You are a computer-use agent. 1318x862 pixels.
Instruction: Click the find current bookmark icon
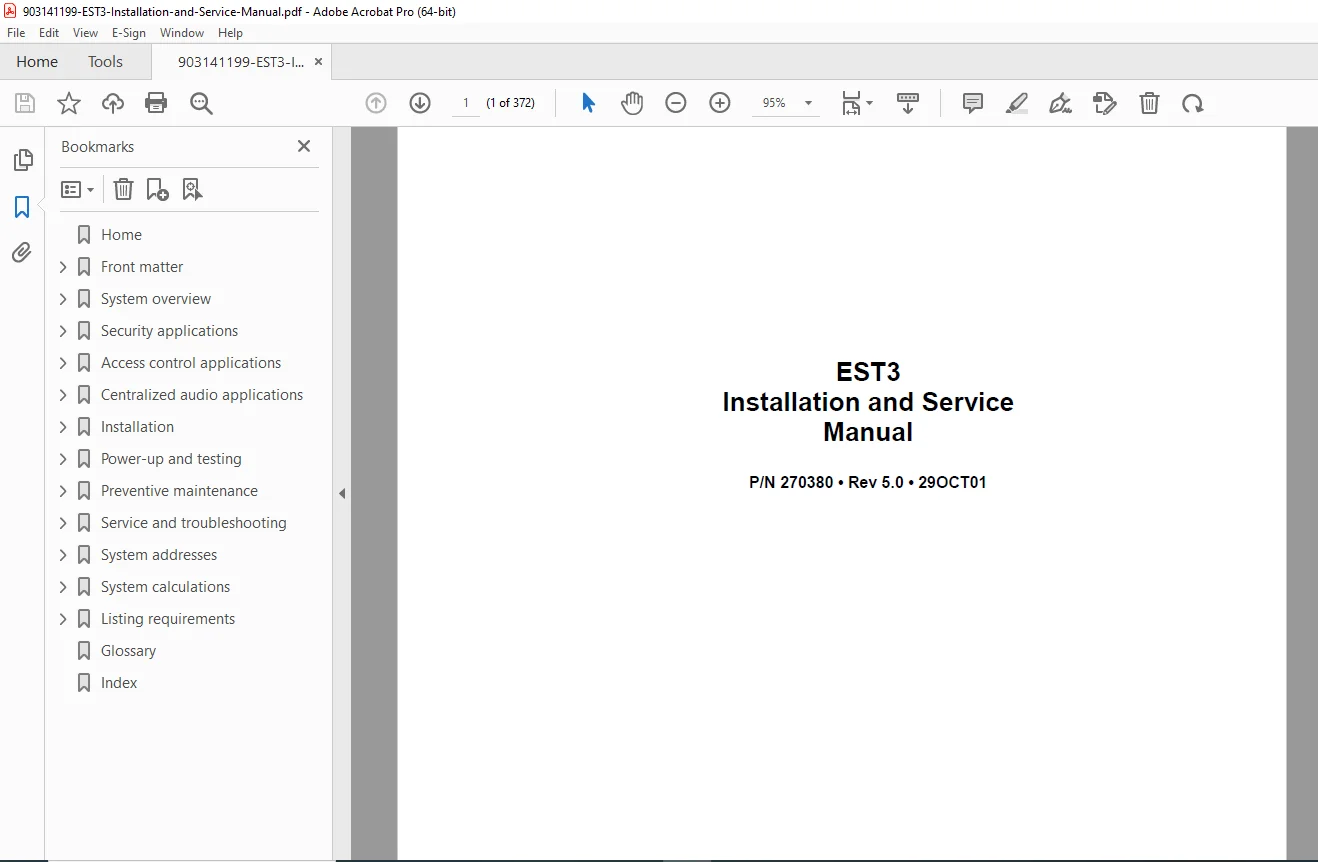pyautogui.click(x=192, y=189)
